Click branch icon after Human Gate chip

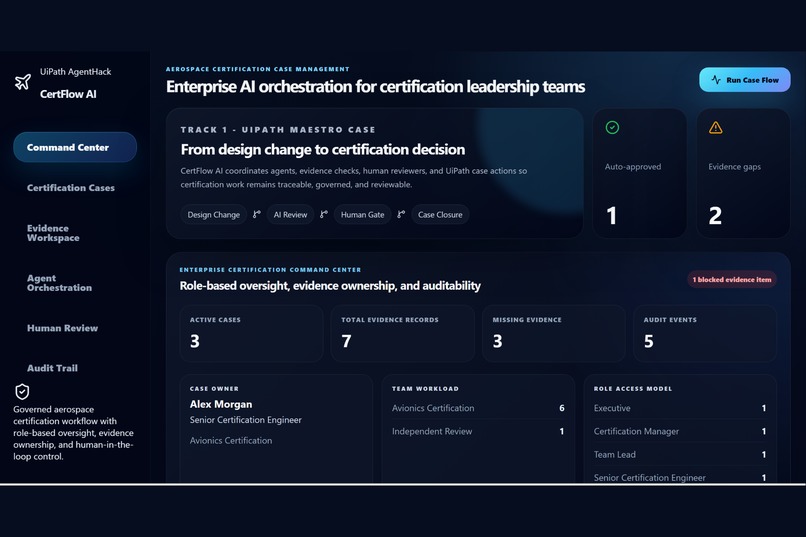pyautogui.click(x=401, y=214)
